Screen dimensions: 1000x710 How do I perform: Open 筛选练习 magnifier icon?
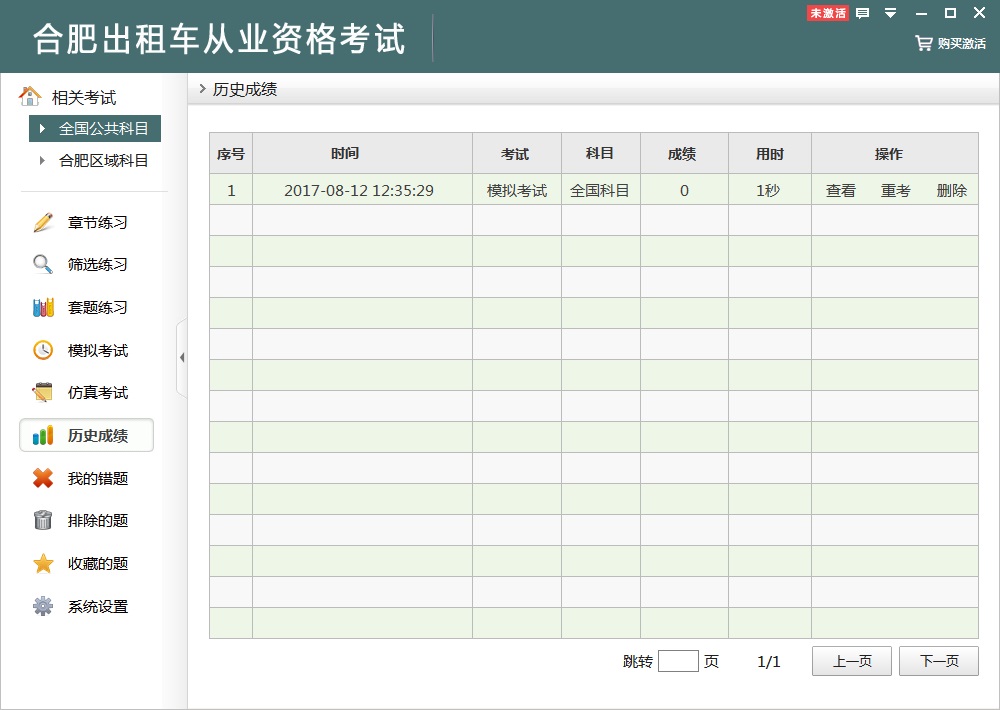pyautogui.click(x=43, y=265)
